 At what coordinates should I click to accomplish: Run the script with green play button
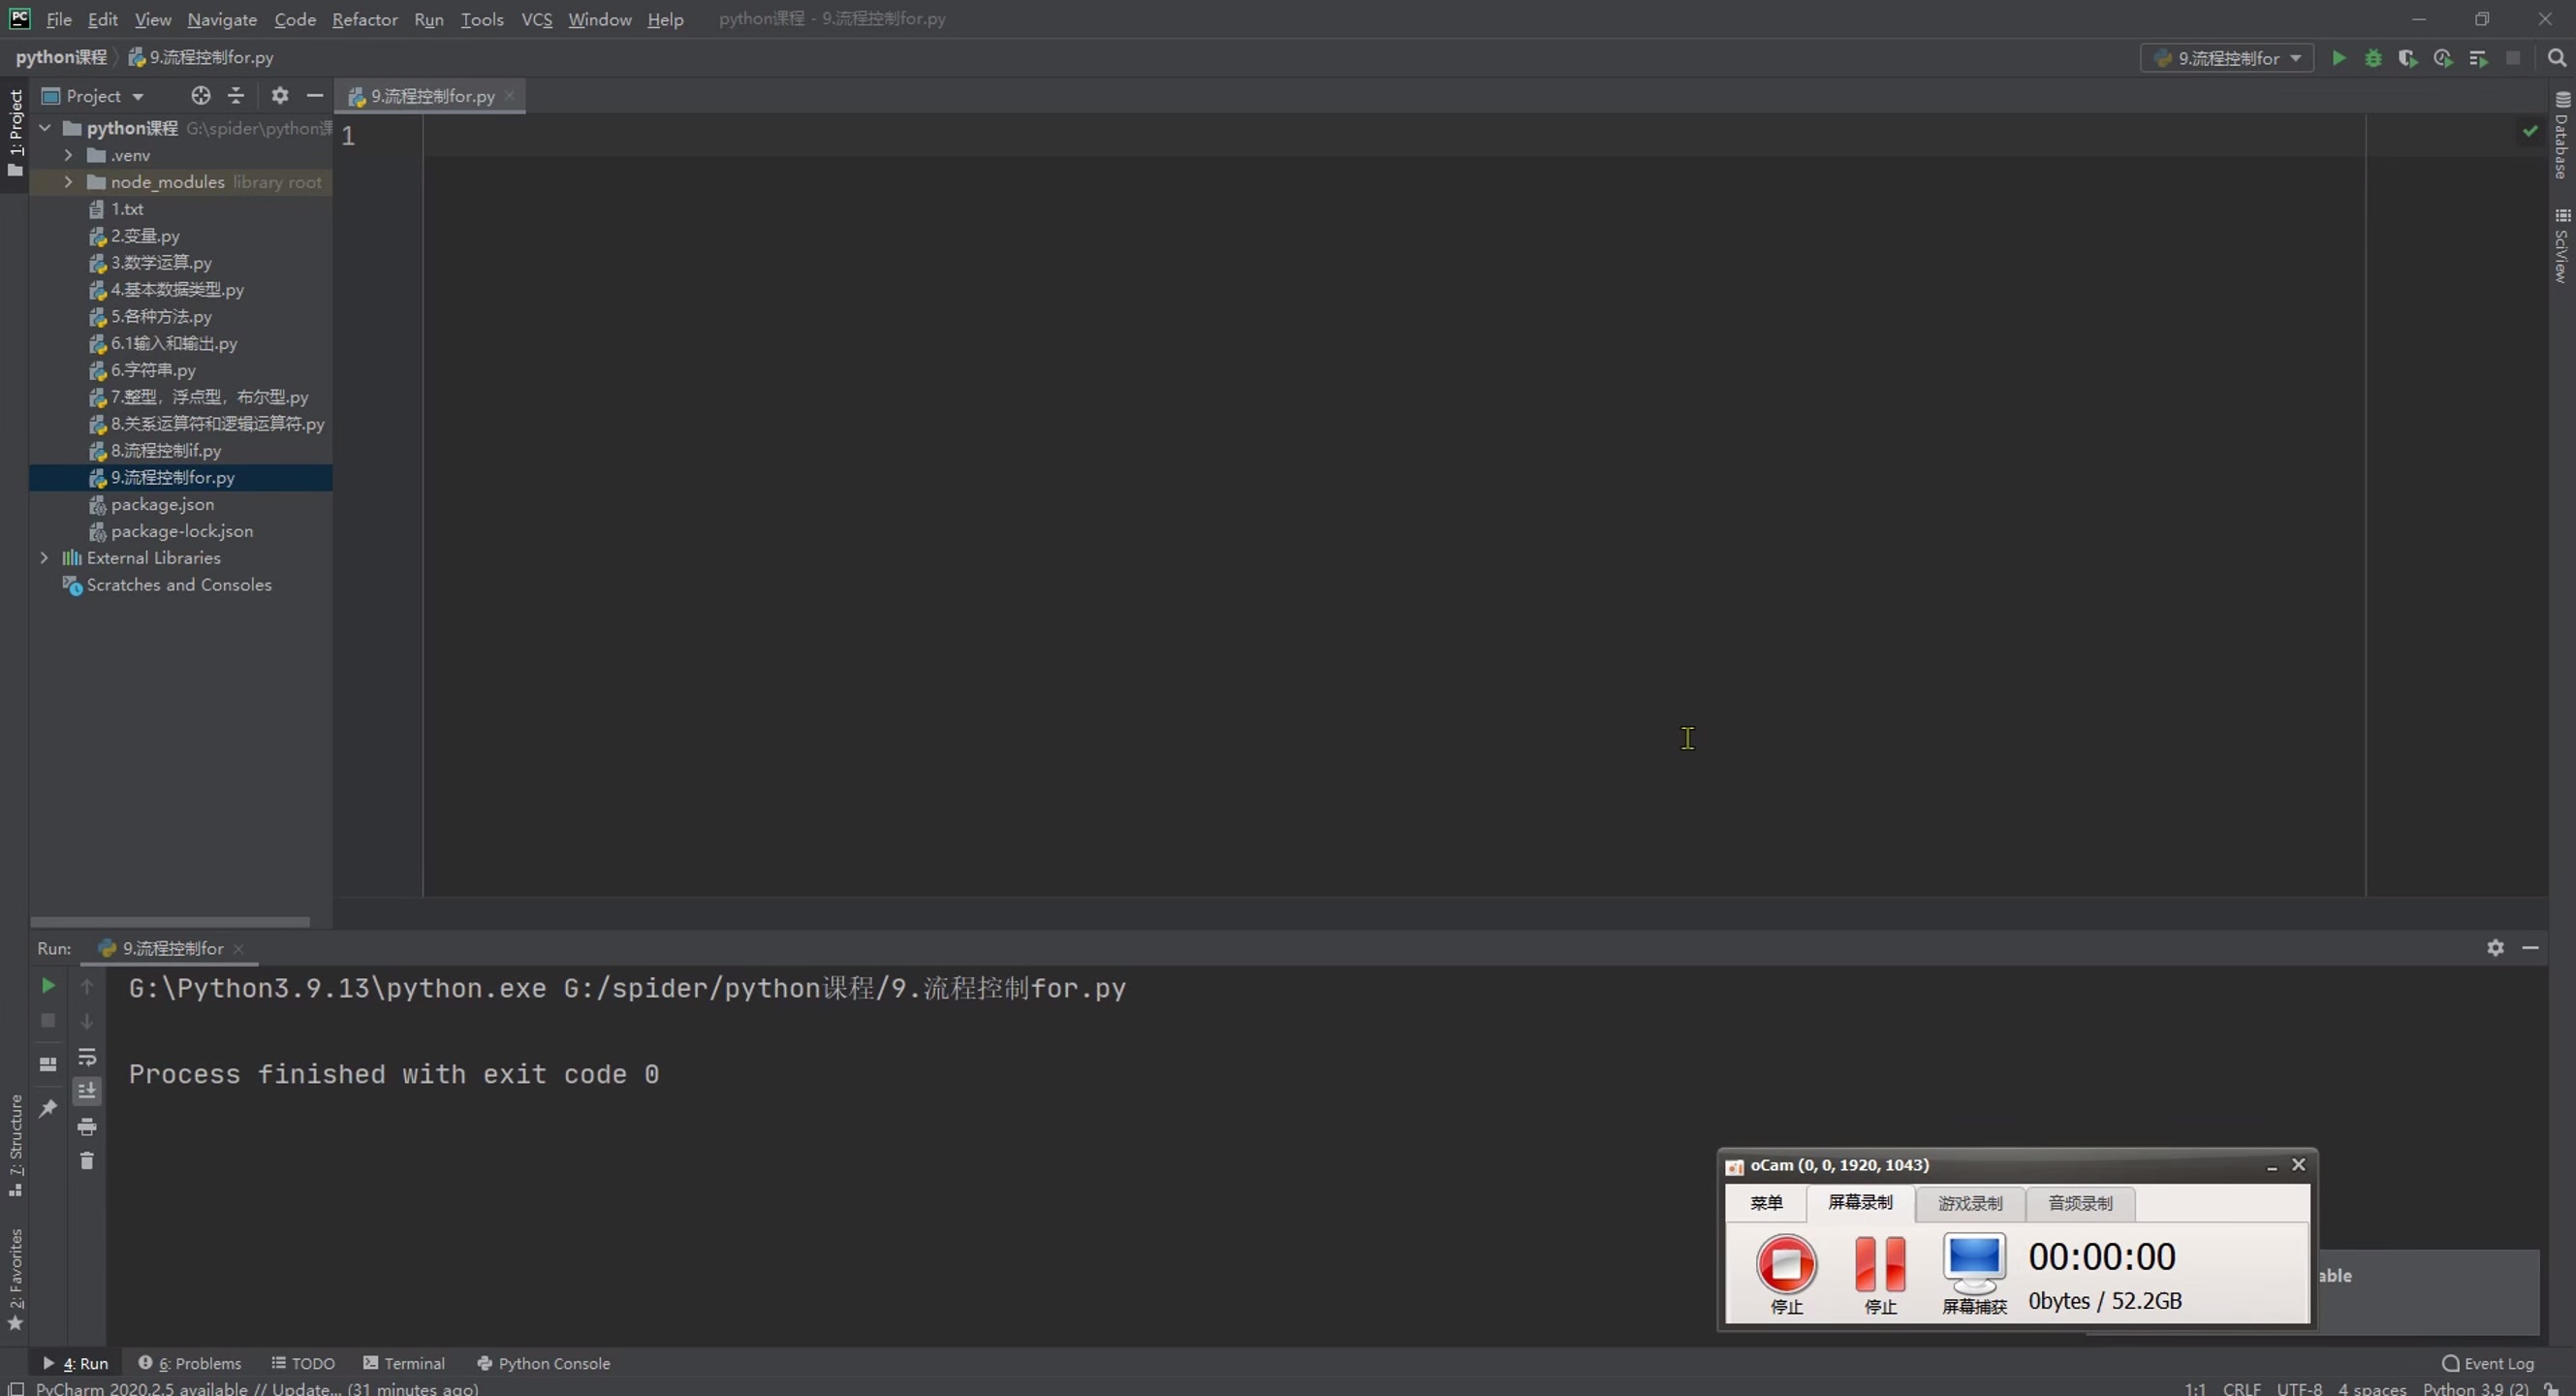click(x=2338, y=58)
